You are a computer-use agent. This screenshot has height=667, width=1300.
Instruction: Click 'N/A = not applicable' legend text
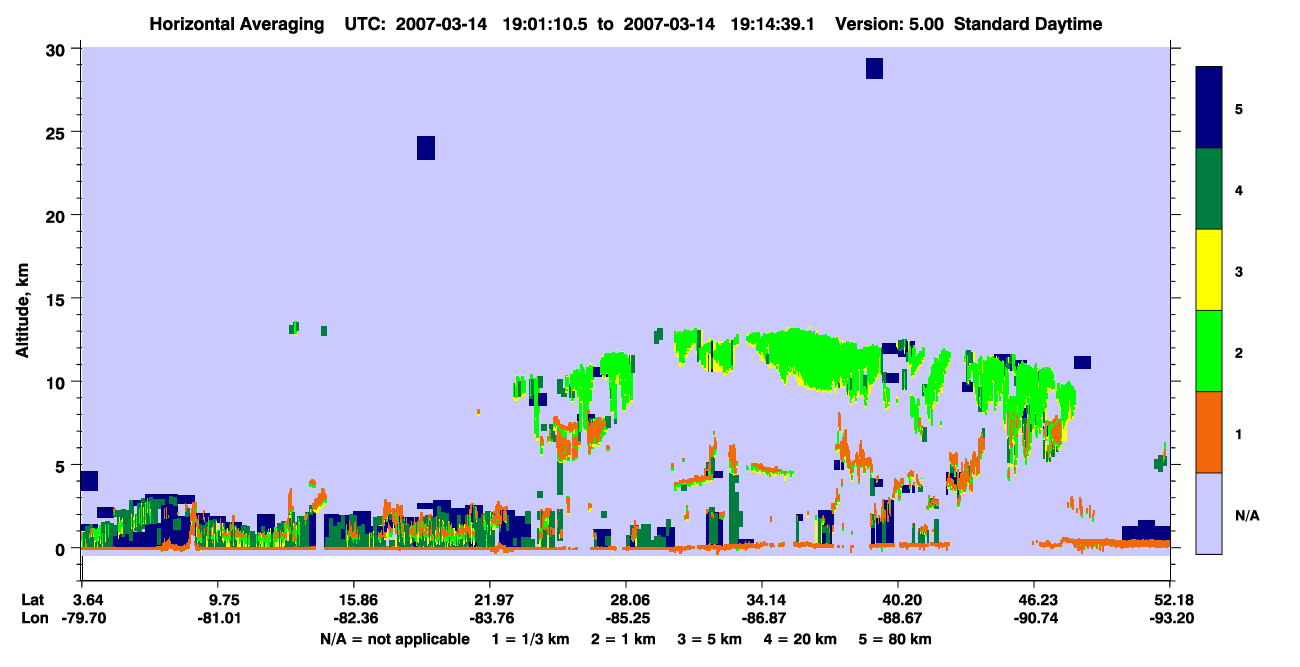[x=394, y=639]
